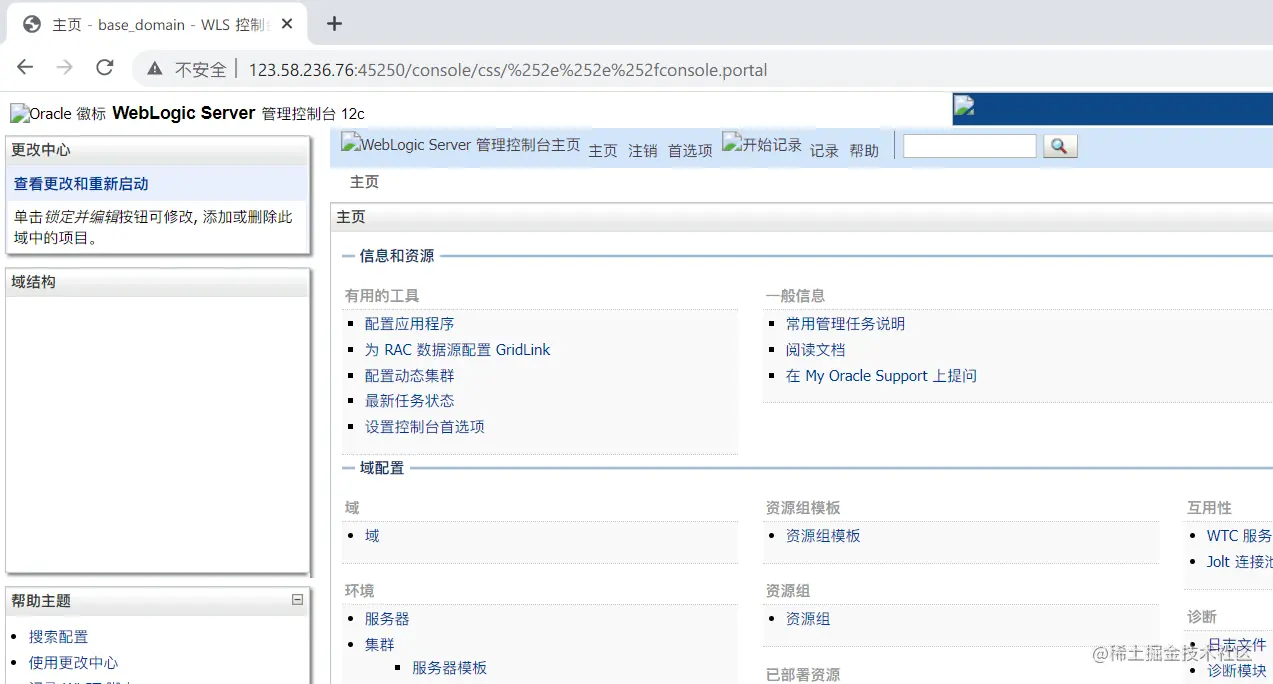This screenshot has height=684, width=1273.
Task: Open the 集群 link
Action: (379, 645)
